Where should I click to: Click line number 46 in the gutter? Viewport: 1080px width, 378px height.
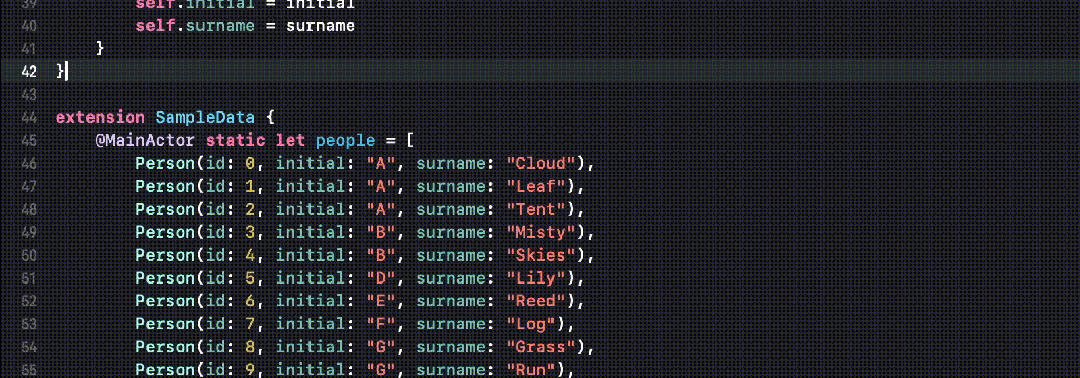click(x=29, y=164)
